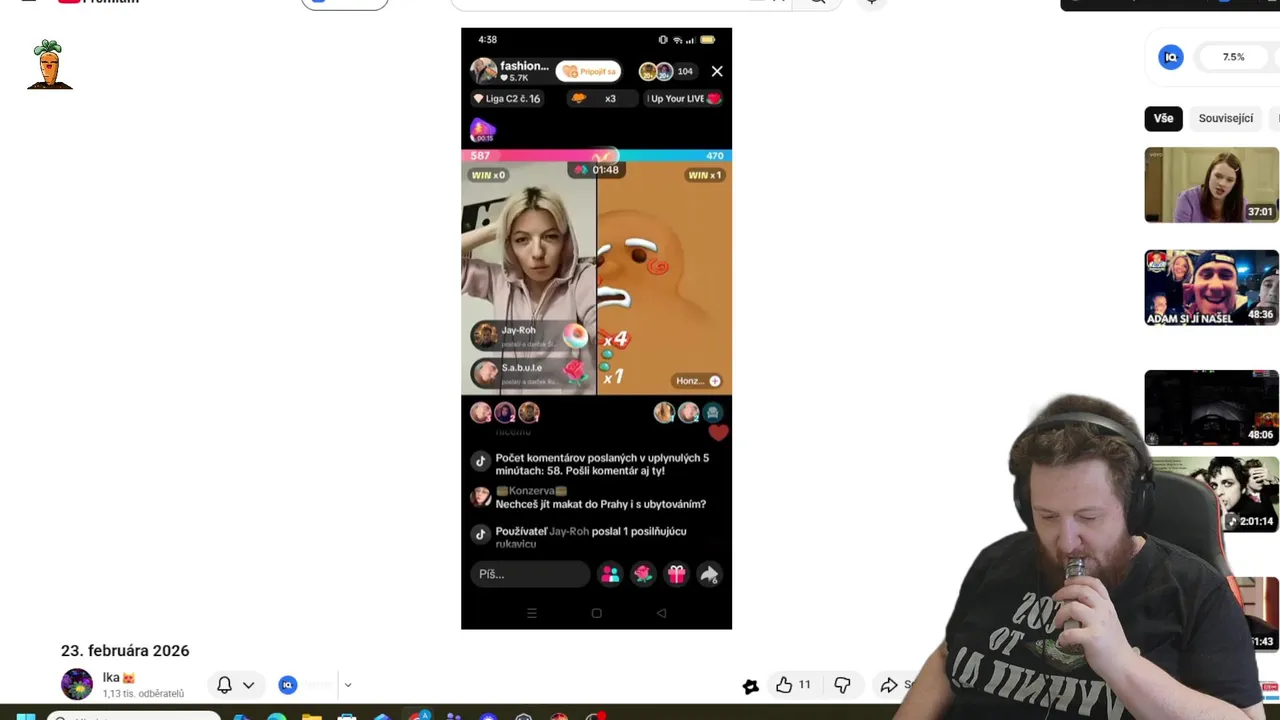The width and height of the screenshot is (1280, 720).
Task: Click the 23. februára 2026 date
Action: pos(125,651)
